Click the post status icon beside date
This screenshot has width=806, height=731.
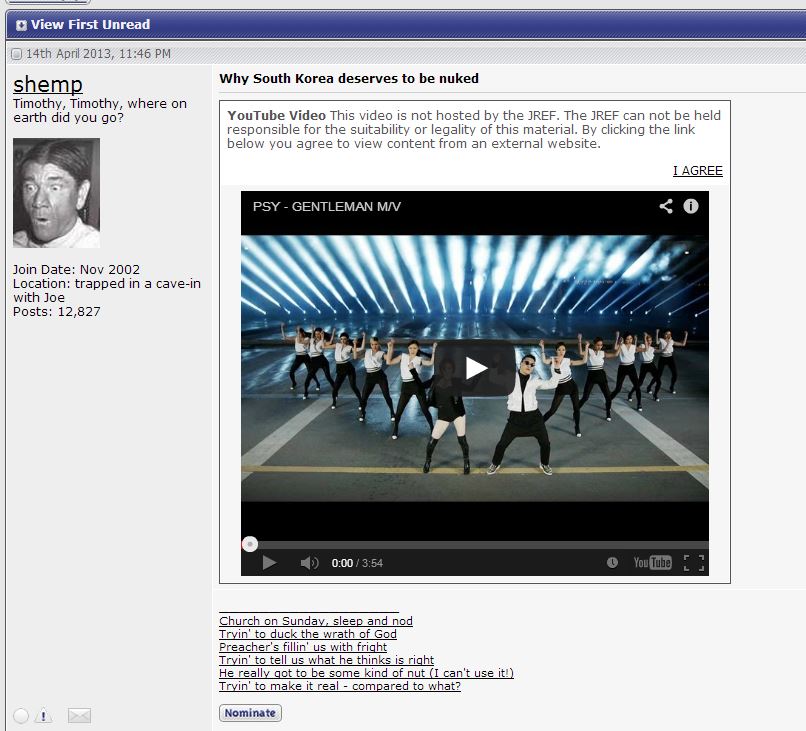click(x=16, y=53)
